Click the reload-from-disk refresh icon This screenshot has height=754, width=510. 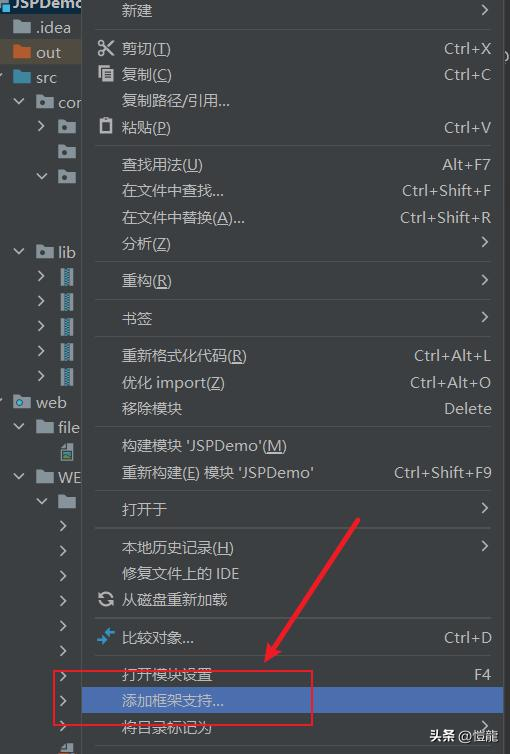(x=106, y=599)
